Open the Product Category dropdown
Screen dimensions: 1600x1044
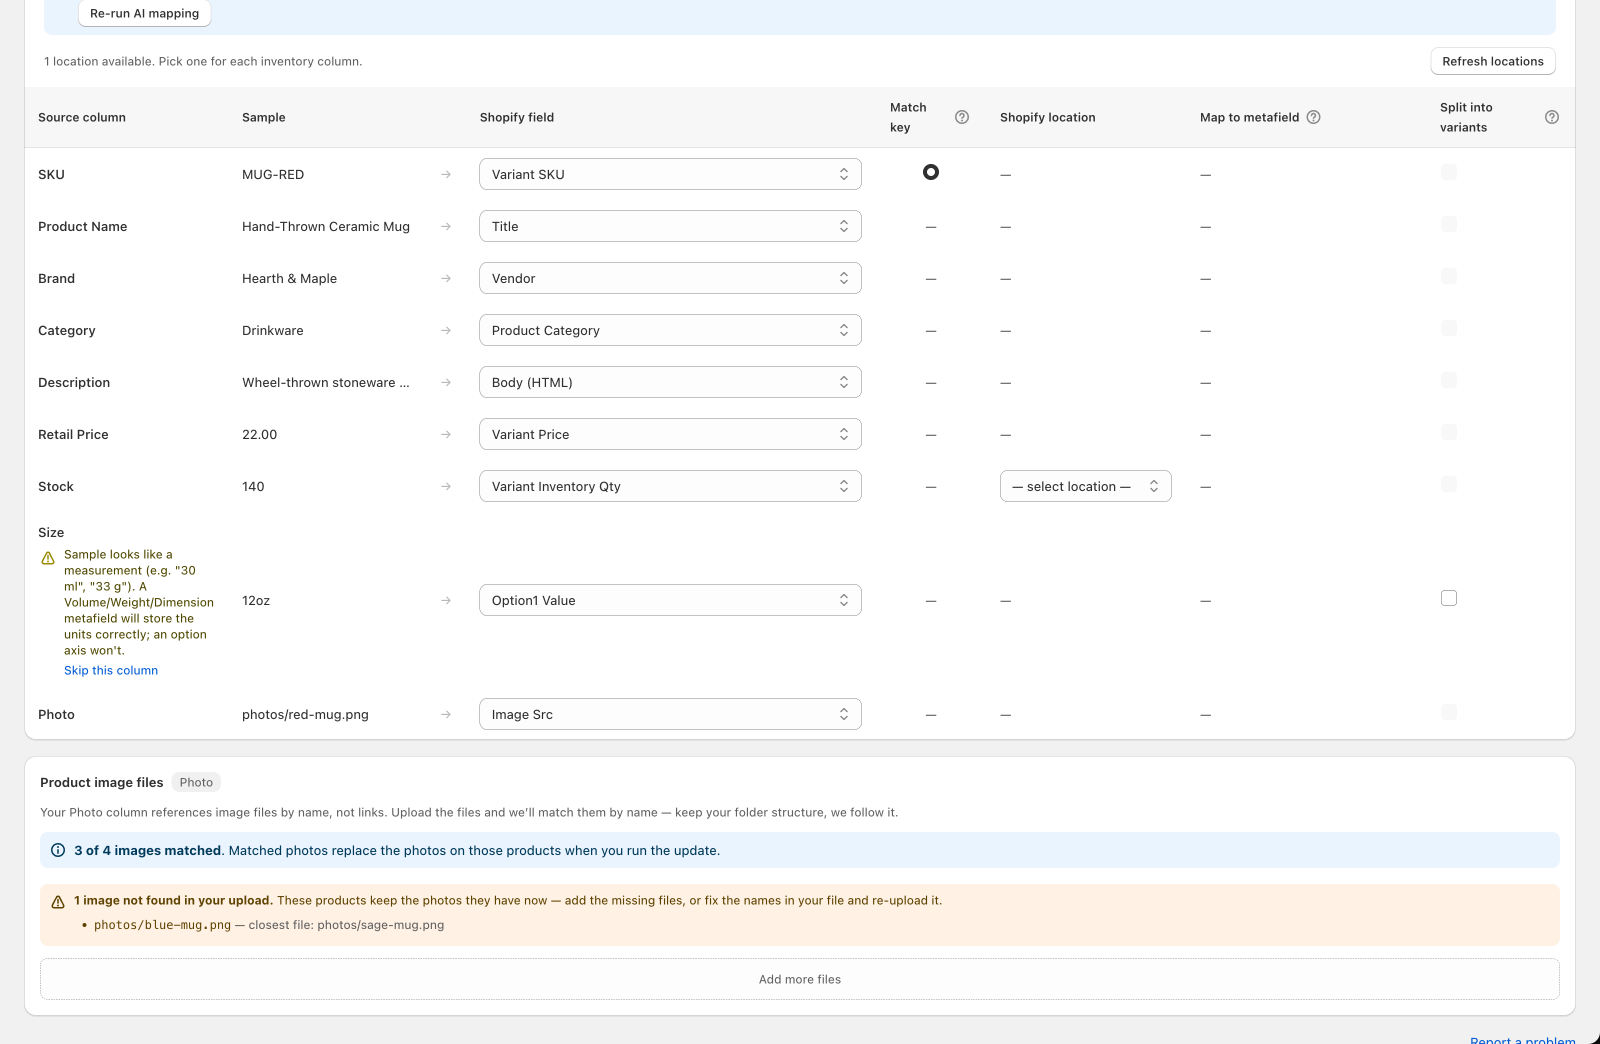tap(670, 330)
